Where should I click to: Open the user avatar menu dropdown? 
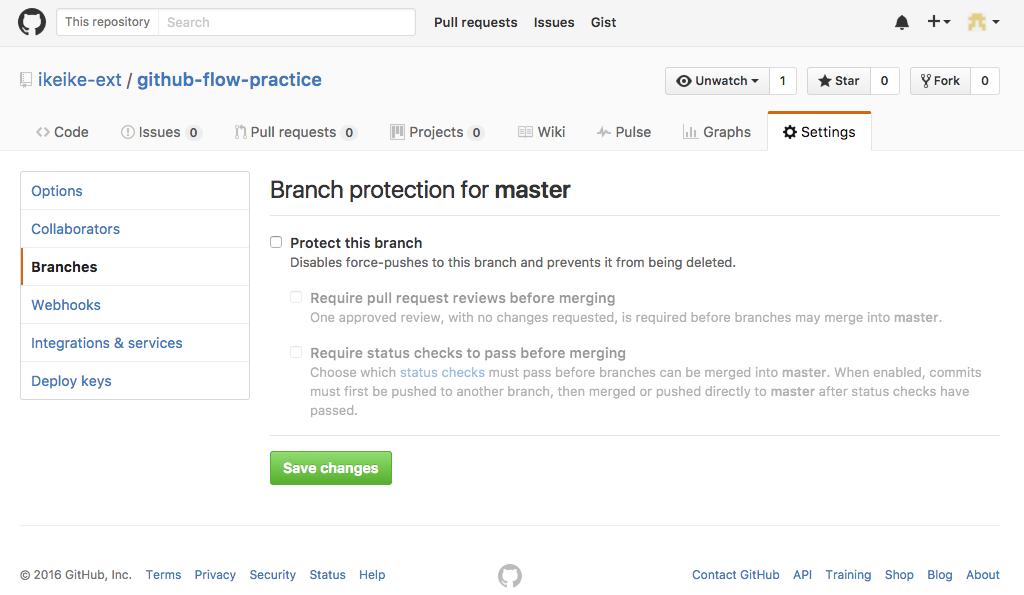tap(983, 22)
